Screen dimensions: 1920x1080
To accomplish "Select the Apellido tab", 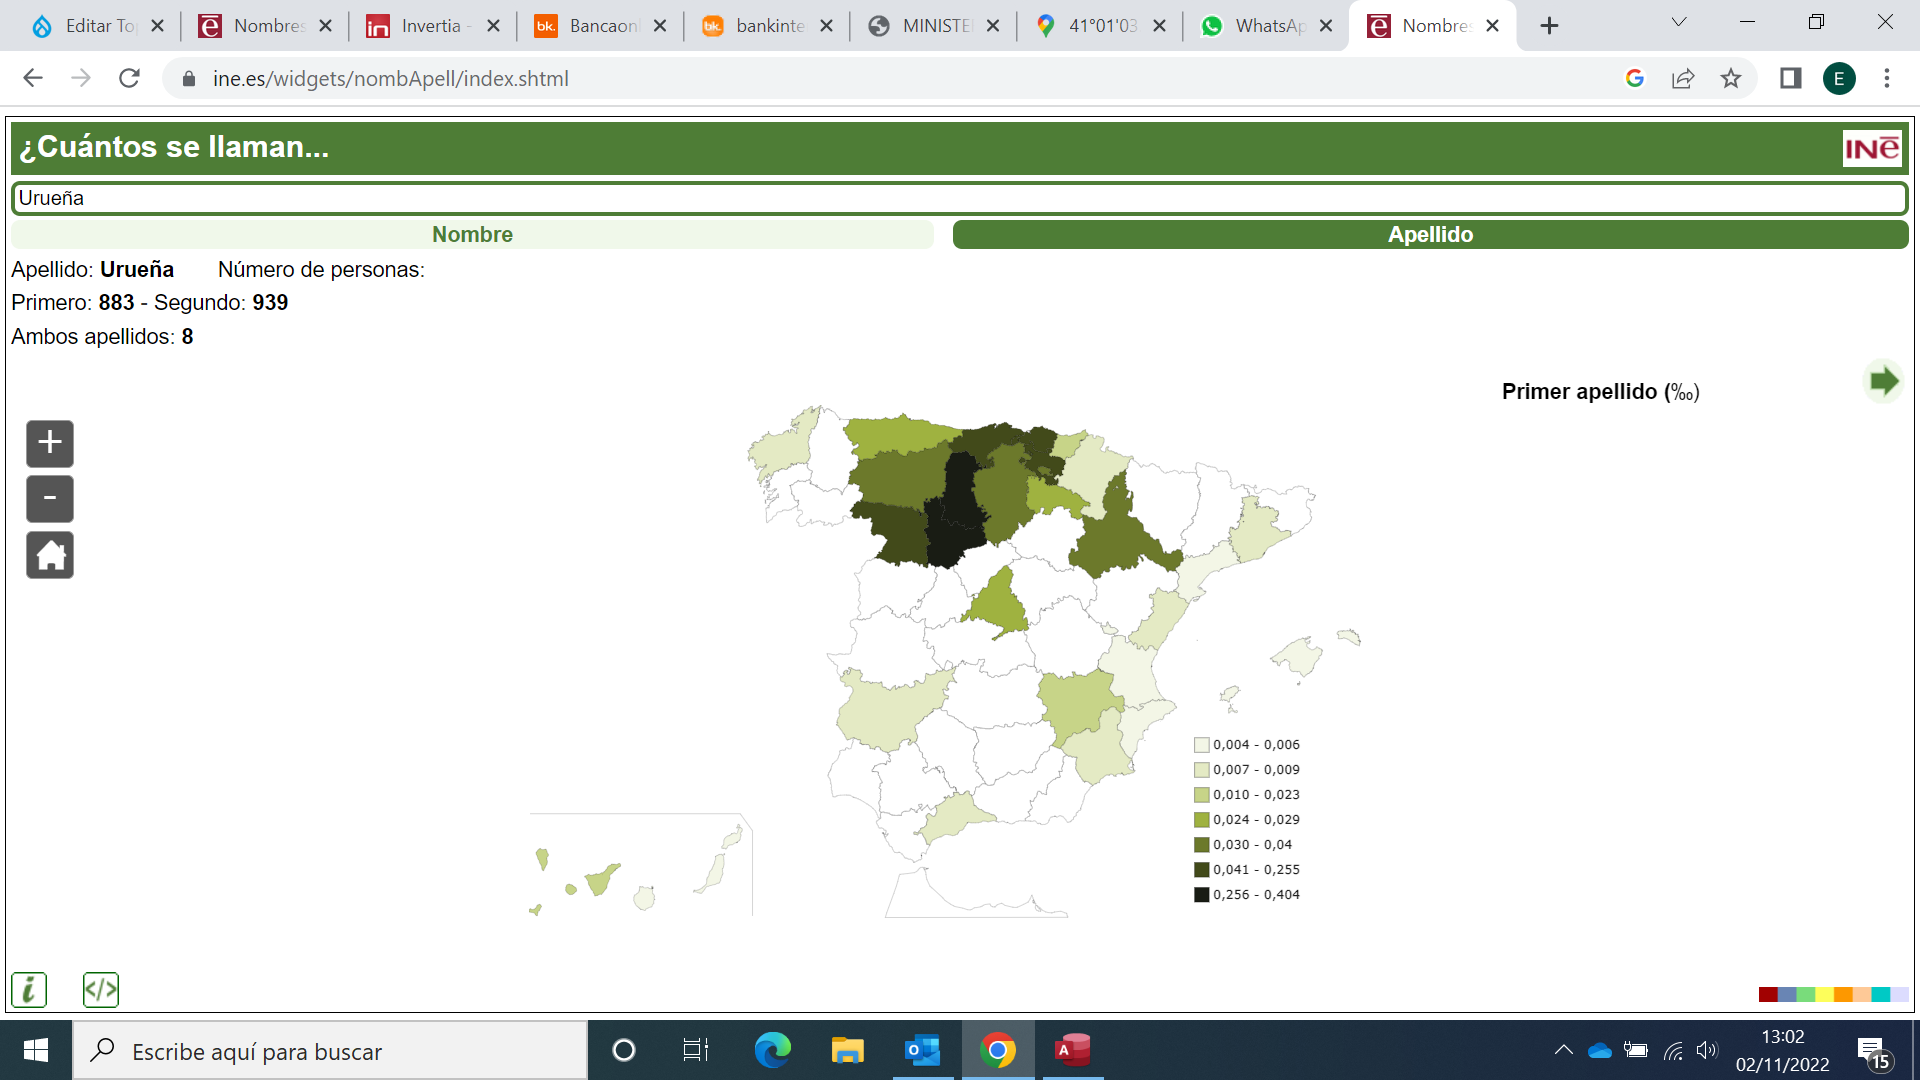I will [1430, 235].
